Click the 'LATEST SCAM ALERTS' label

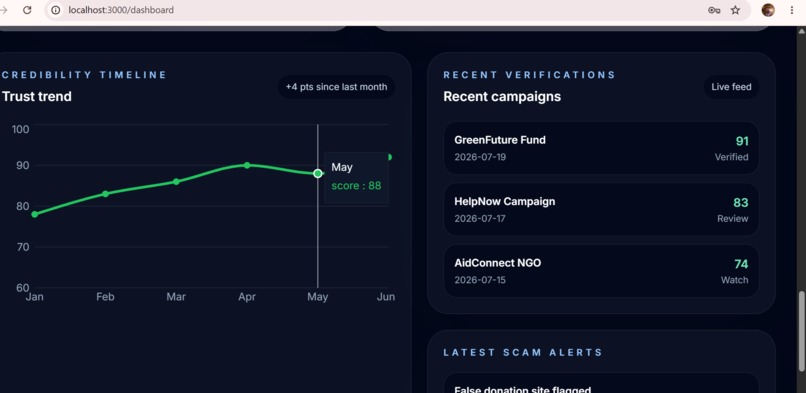point(523,352)
